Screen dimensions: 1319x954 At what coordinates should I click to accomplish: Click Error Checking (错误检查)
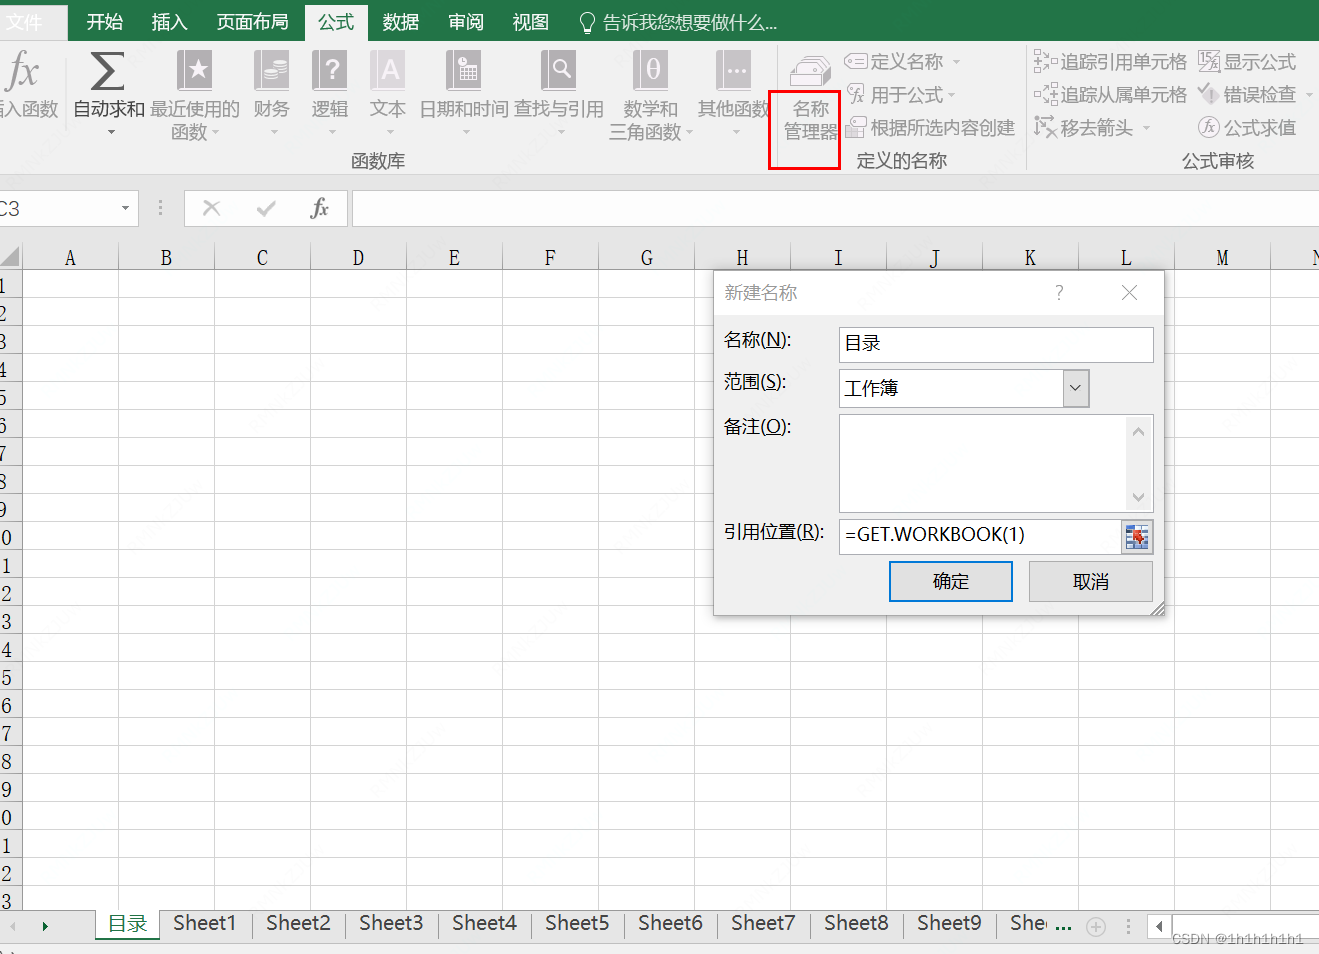pyautogui.click(x=1247, y=95)
